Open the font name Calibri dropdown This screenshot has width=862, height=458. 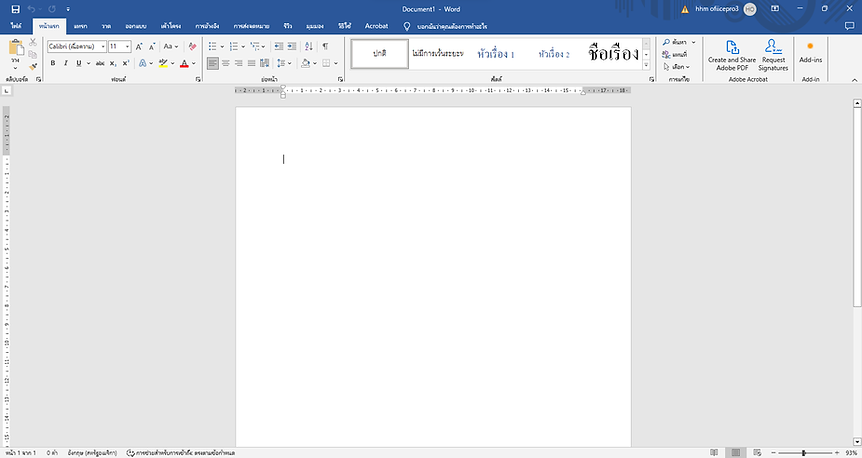(103, 47)
